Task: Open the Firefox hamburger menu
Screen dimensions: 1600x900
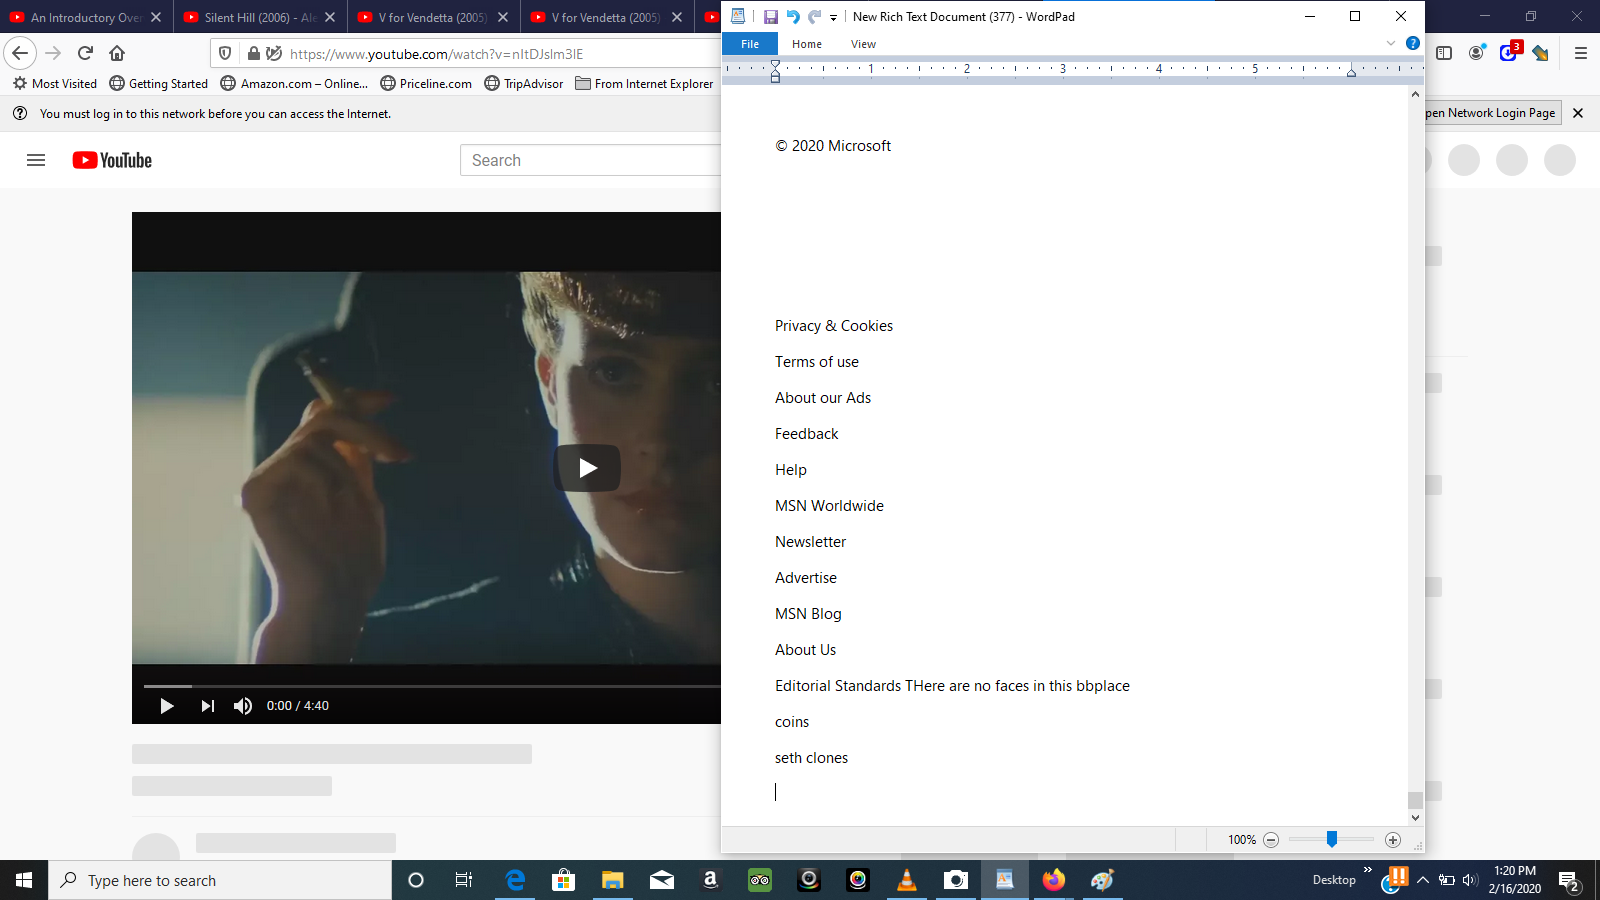Action: [1581, 53]
